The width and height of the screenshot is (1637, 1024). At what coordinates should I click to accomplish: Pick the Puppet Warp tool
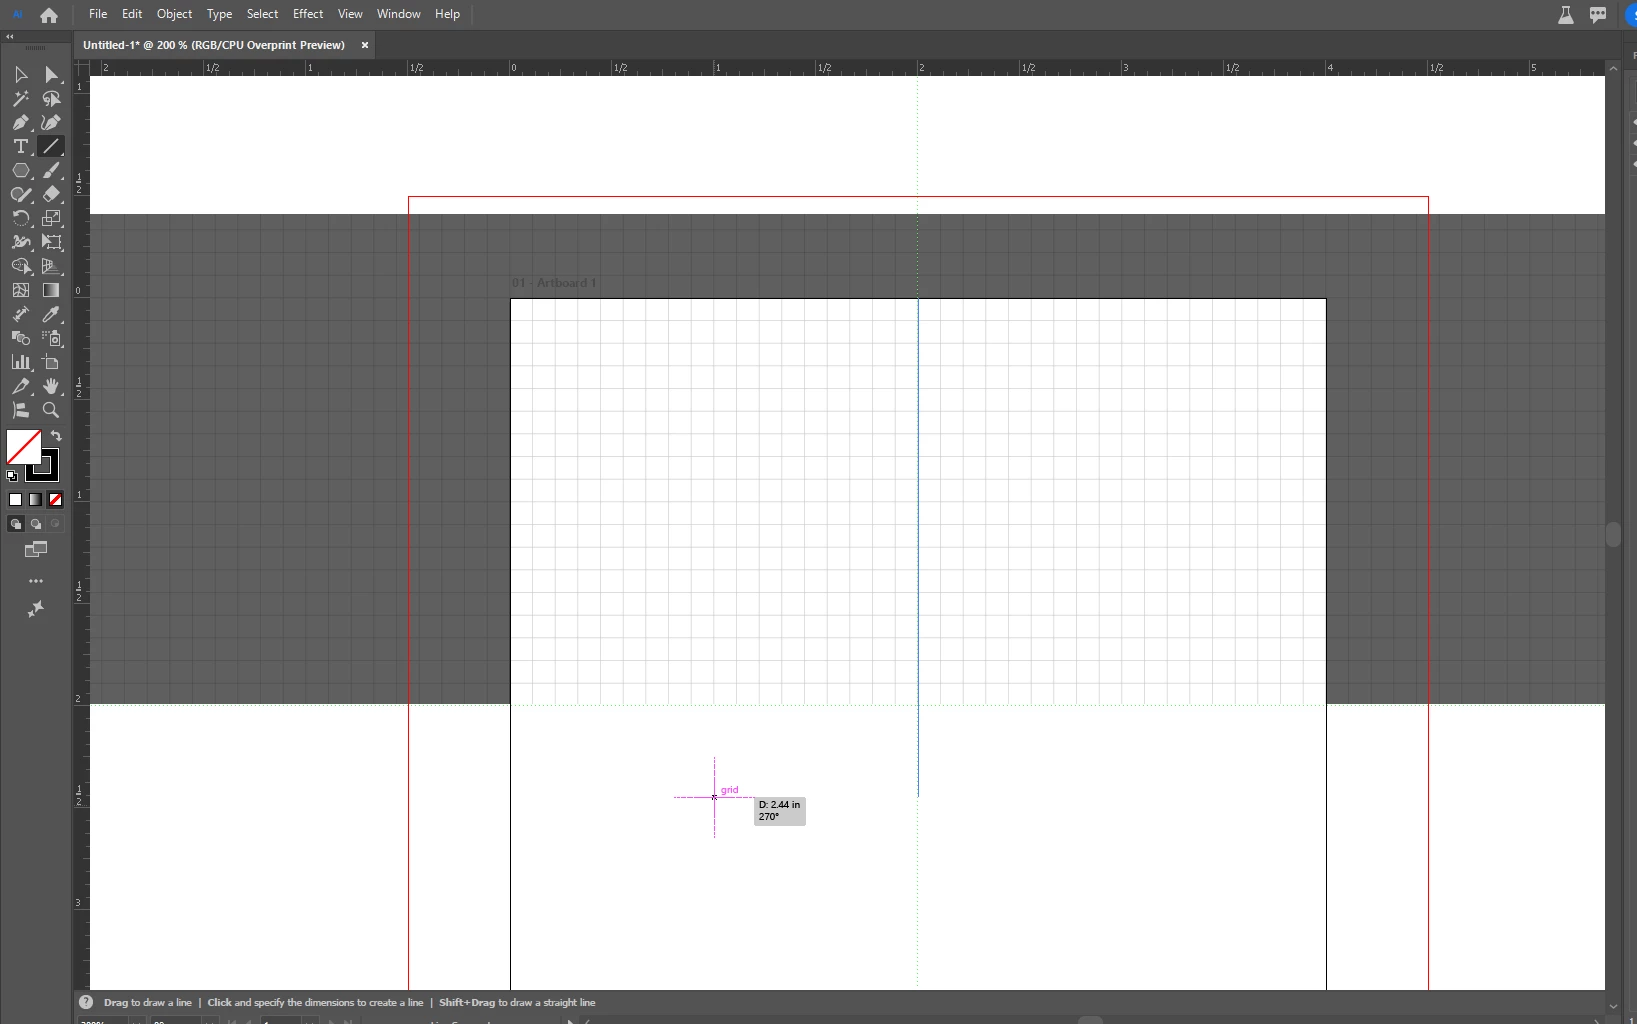(21, 243)
